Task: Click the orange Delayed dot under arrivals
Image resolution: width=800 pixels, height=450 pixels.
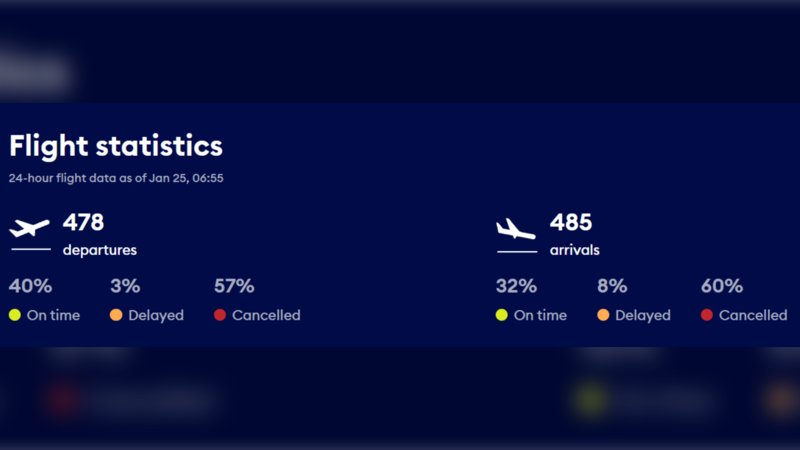Action: click(603, 315)
